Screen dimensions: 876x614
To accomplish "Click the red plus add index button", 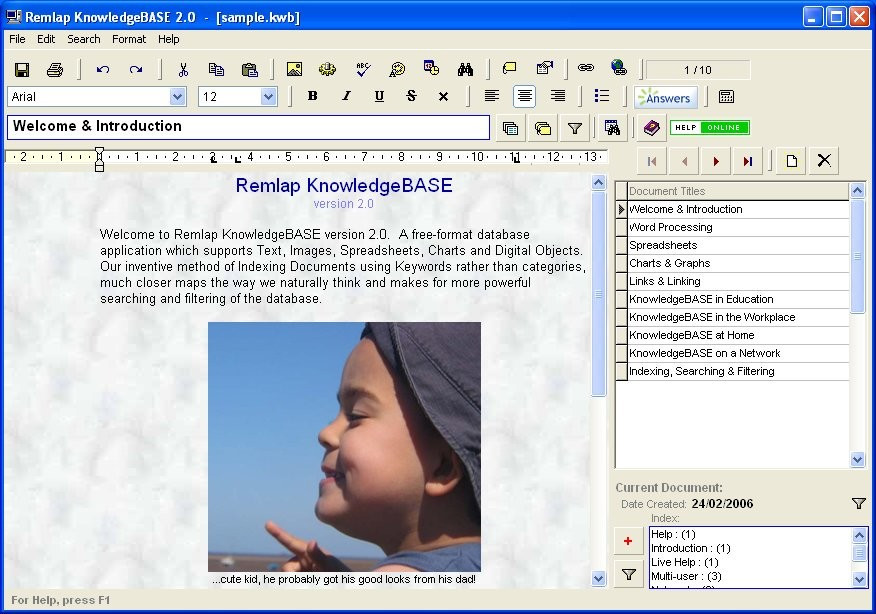I will [628, 541].
